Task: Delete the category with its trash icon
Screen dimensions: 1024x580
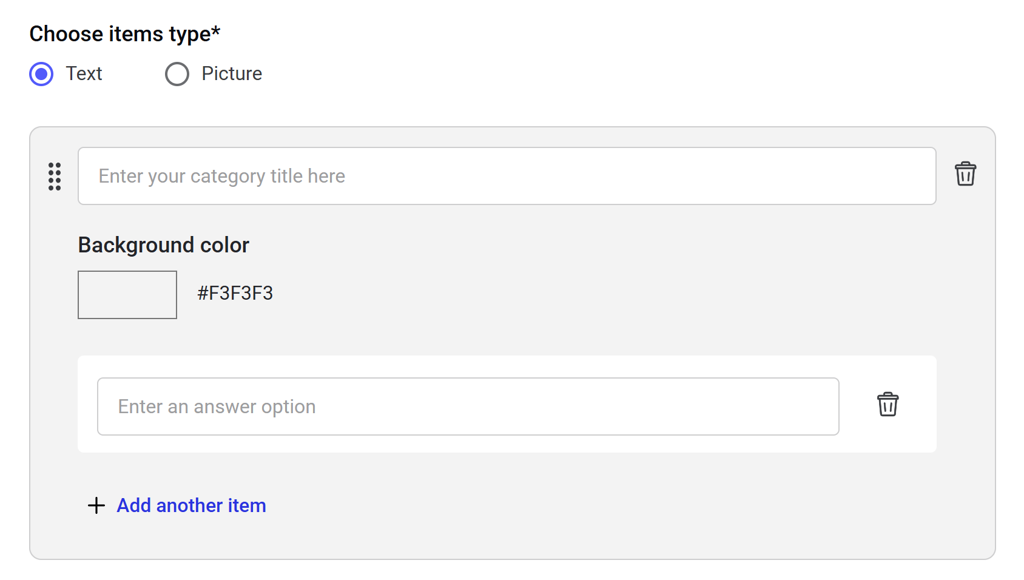Action: pyautogui.click(x=965, y=174)
